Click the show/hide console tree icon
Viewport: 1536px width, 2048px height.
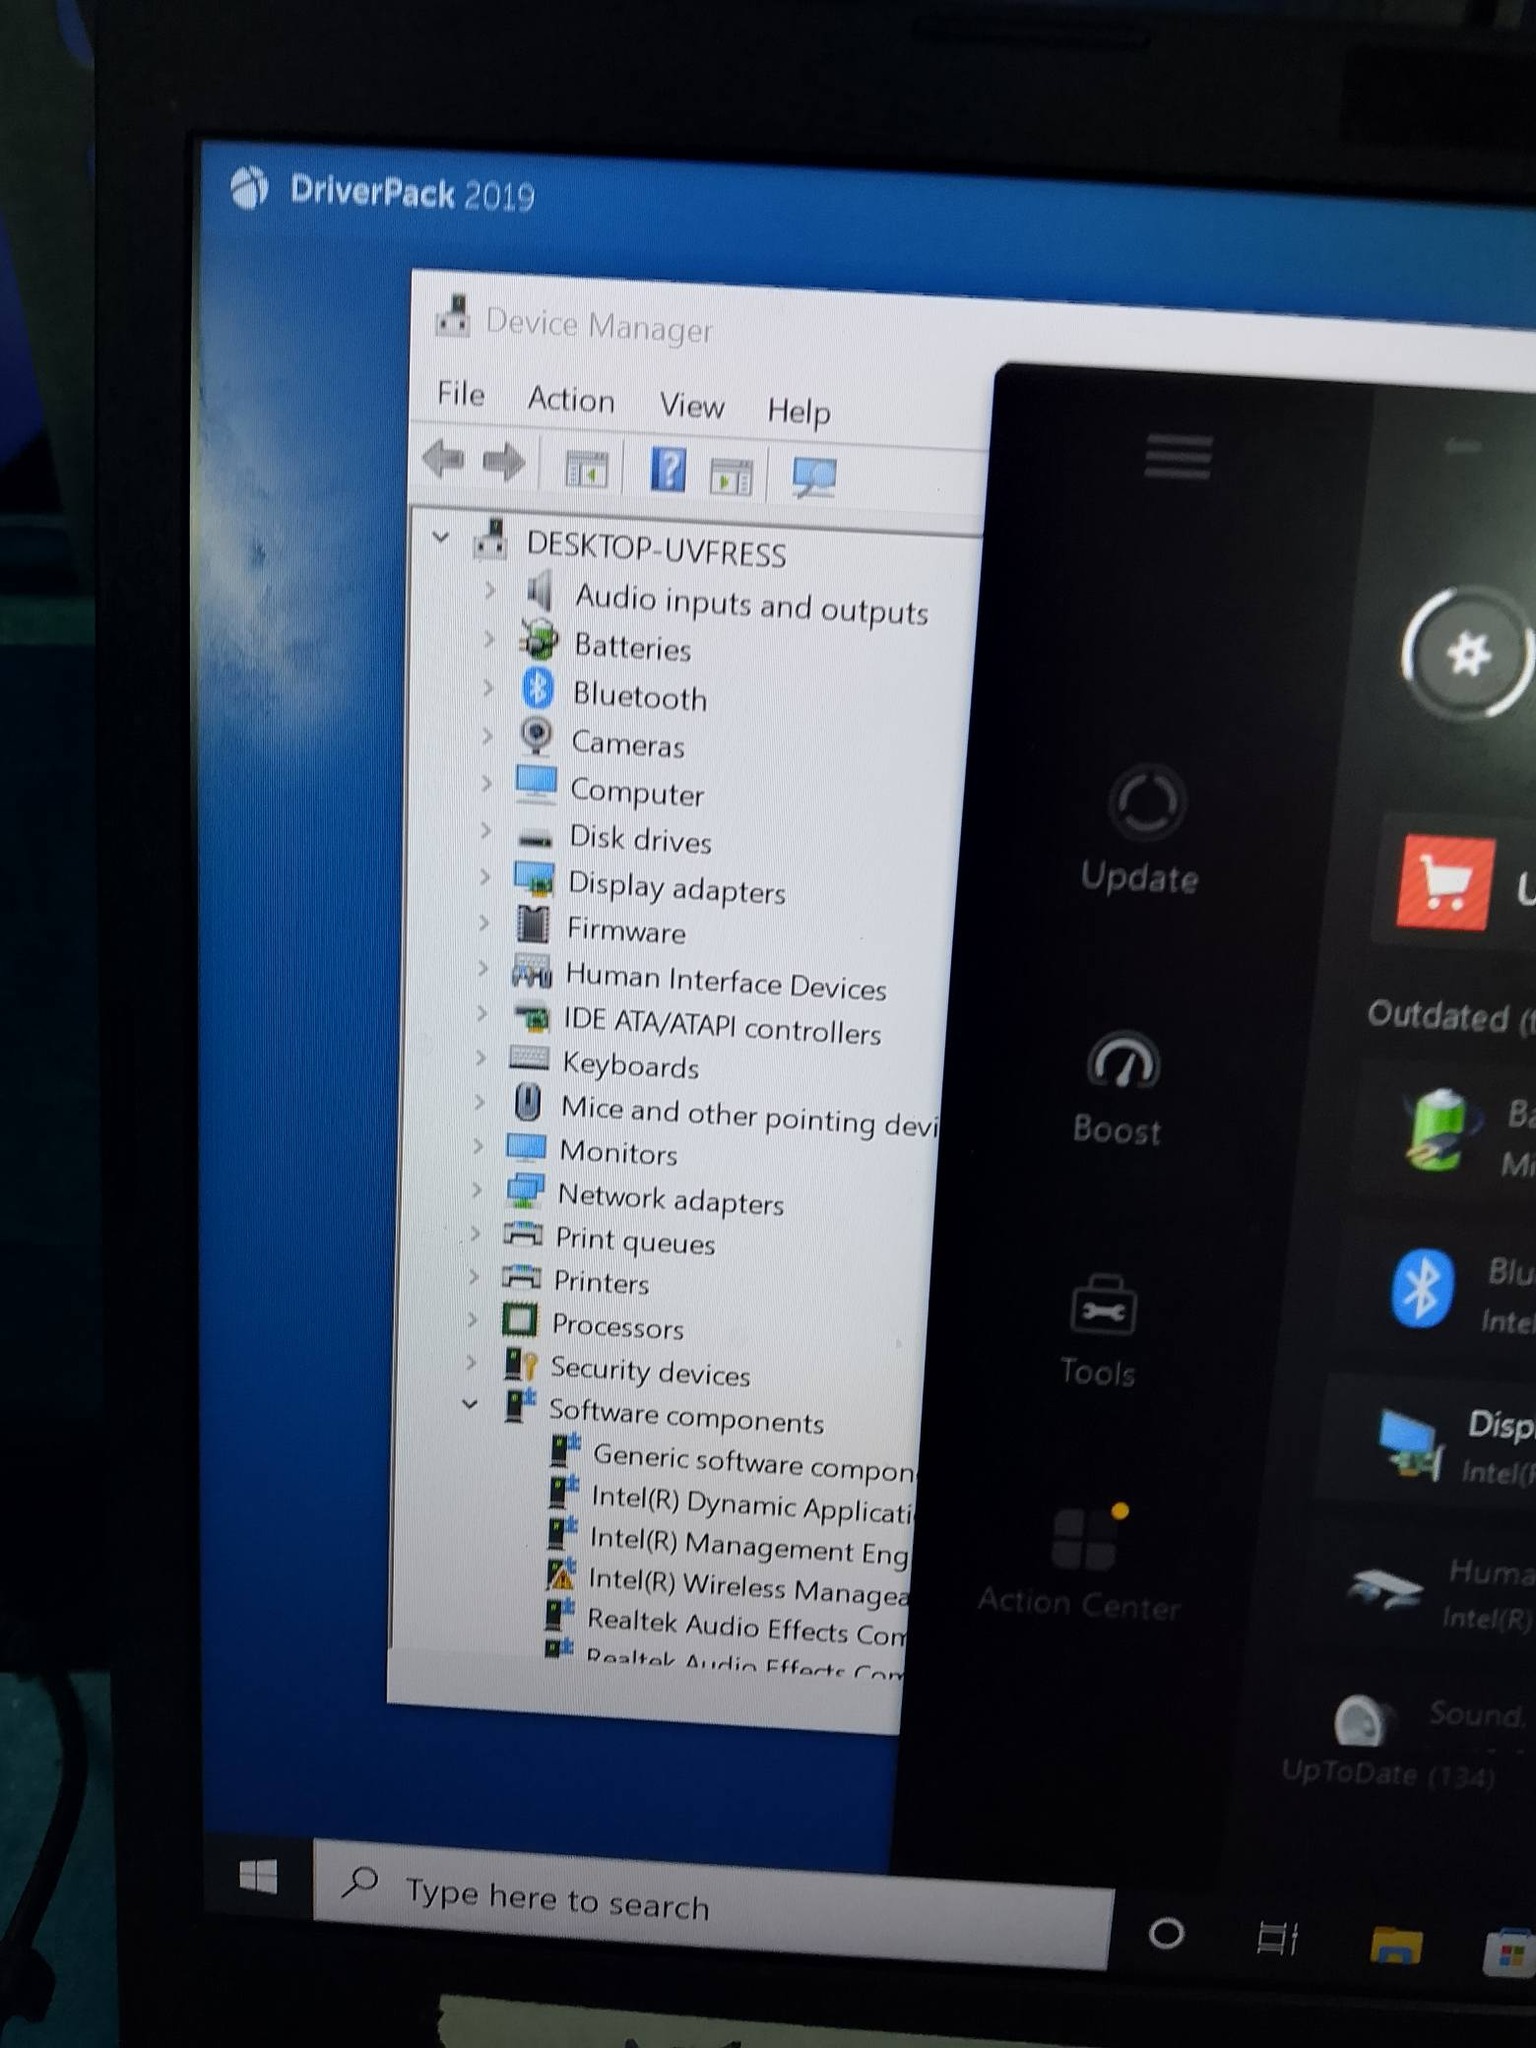(586, 468)
